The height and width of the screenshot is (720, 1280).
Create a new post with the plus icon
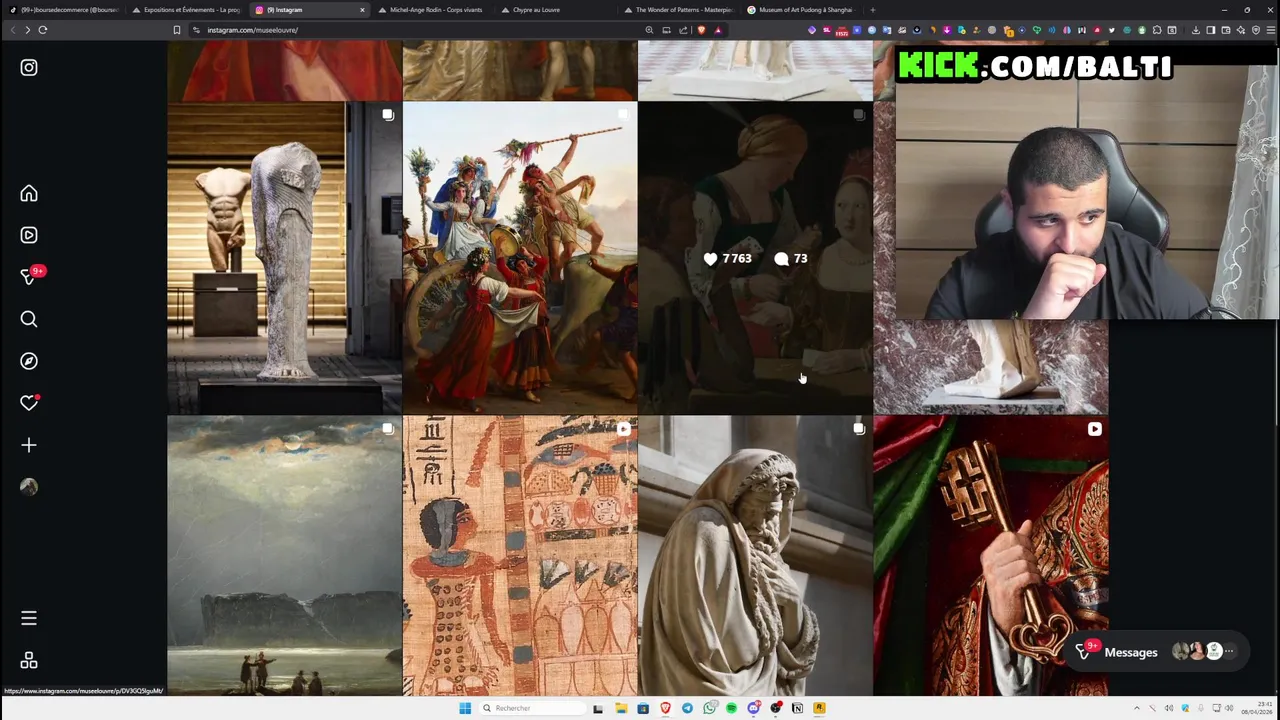point(29,445)
